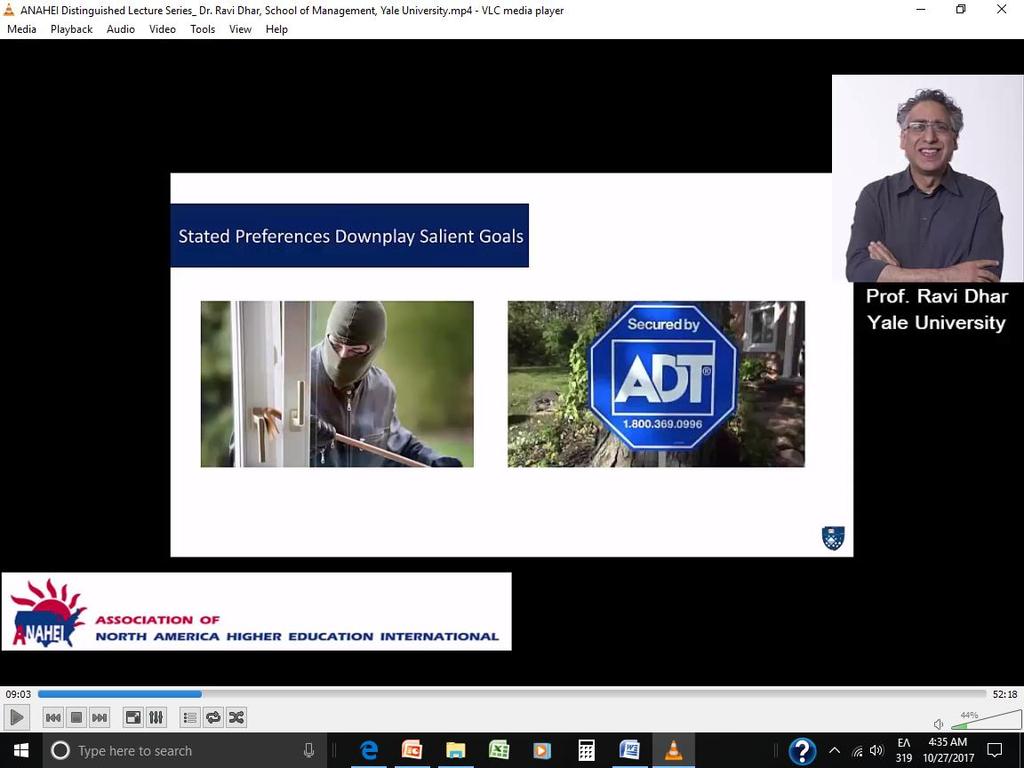Toggle the playlist view
The image size is (1024, 768).
[x=190, y=718]
